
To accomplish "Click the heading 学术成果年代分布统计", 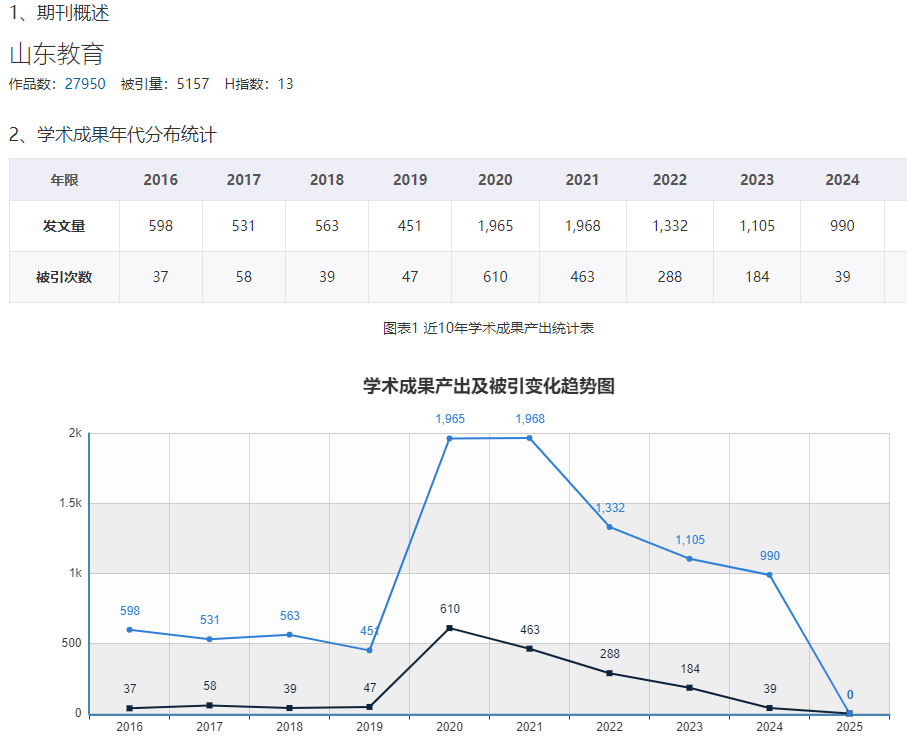I will (x=113, y=134).
